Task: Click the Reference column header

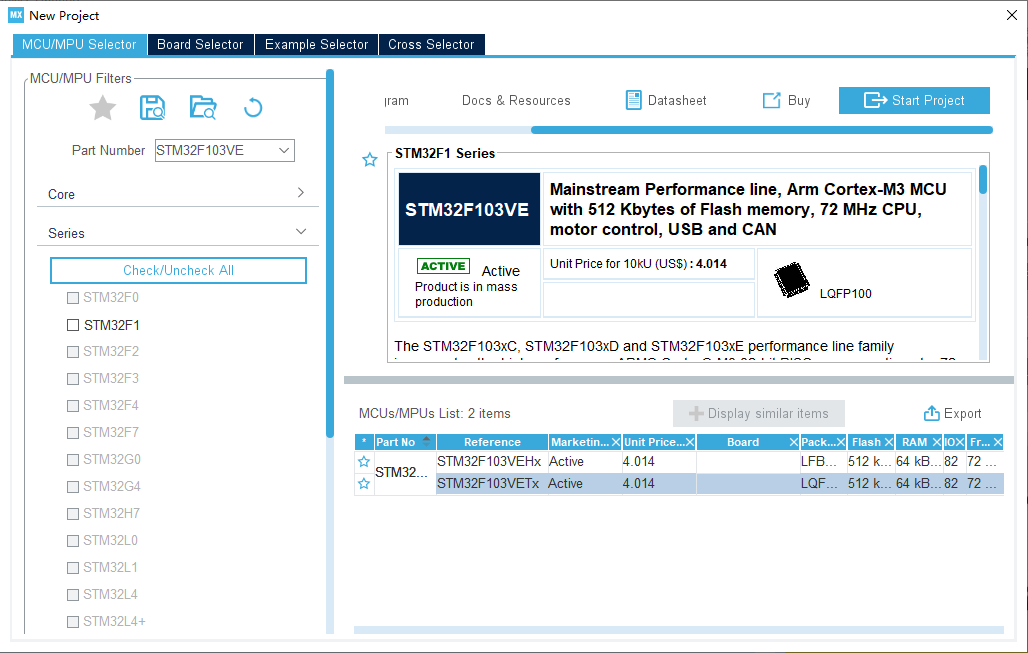Action: pos(492,443)
